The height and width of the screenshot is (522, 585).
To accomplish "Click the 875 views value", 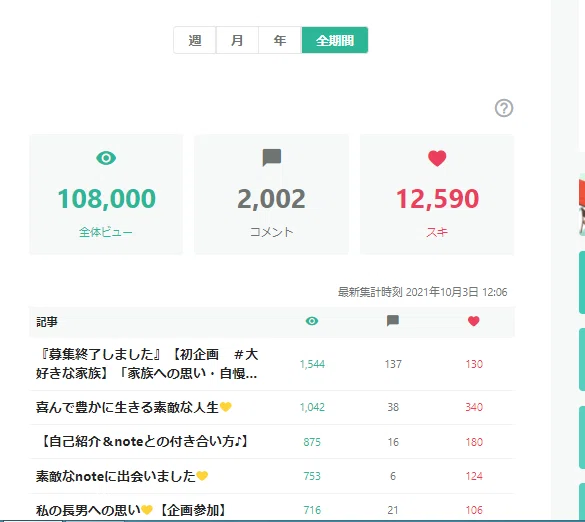I will (312, 442).
